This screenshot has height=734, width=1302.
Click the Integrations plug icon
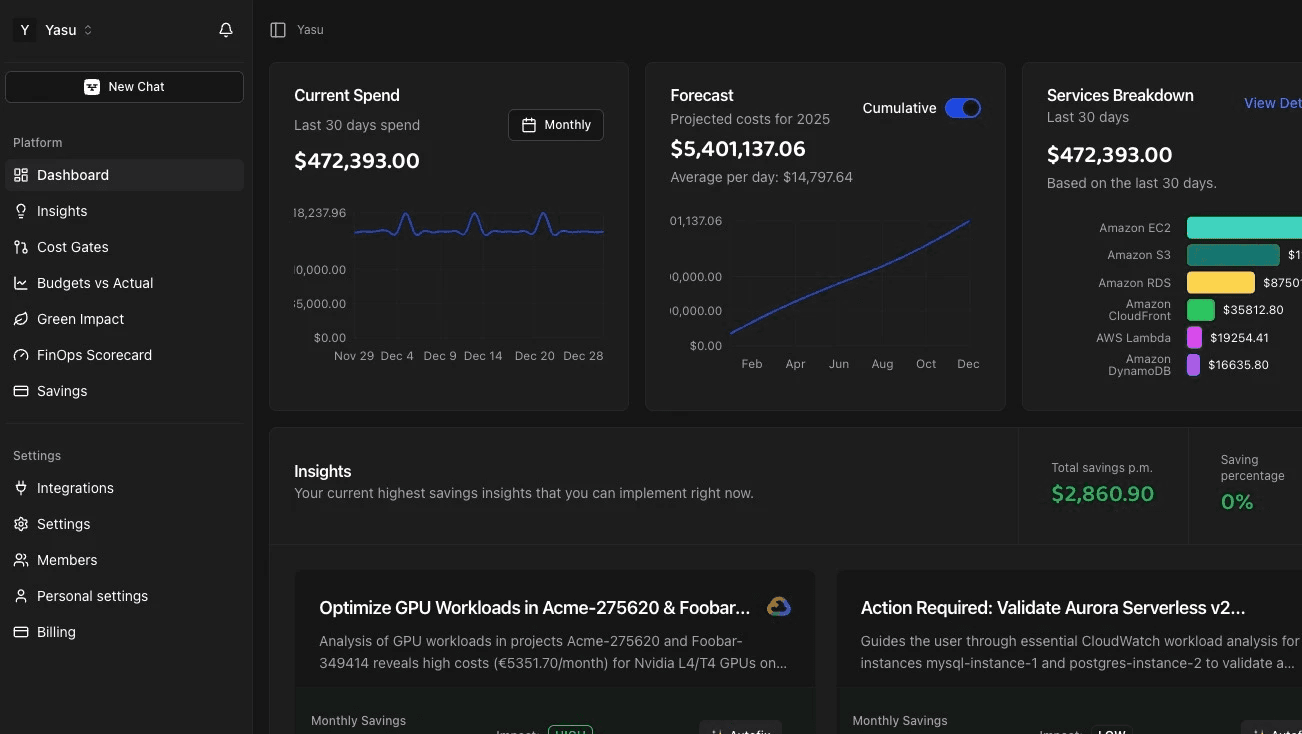[21, 488]
